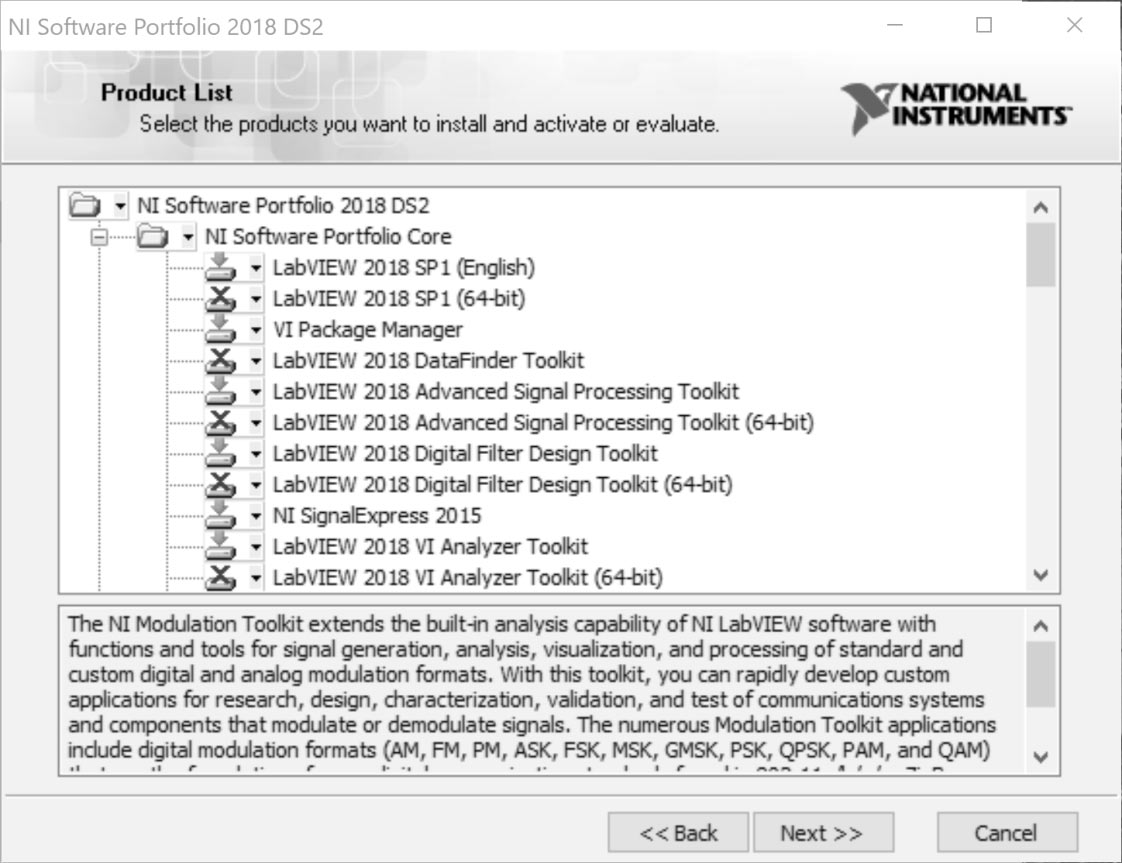
Task: Click the folder icon for NI Software Portfolio Core
Action: [152, 237]
